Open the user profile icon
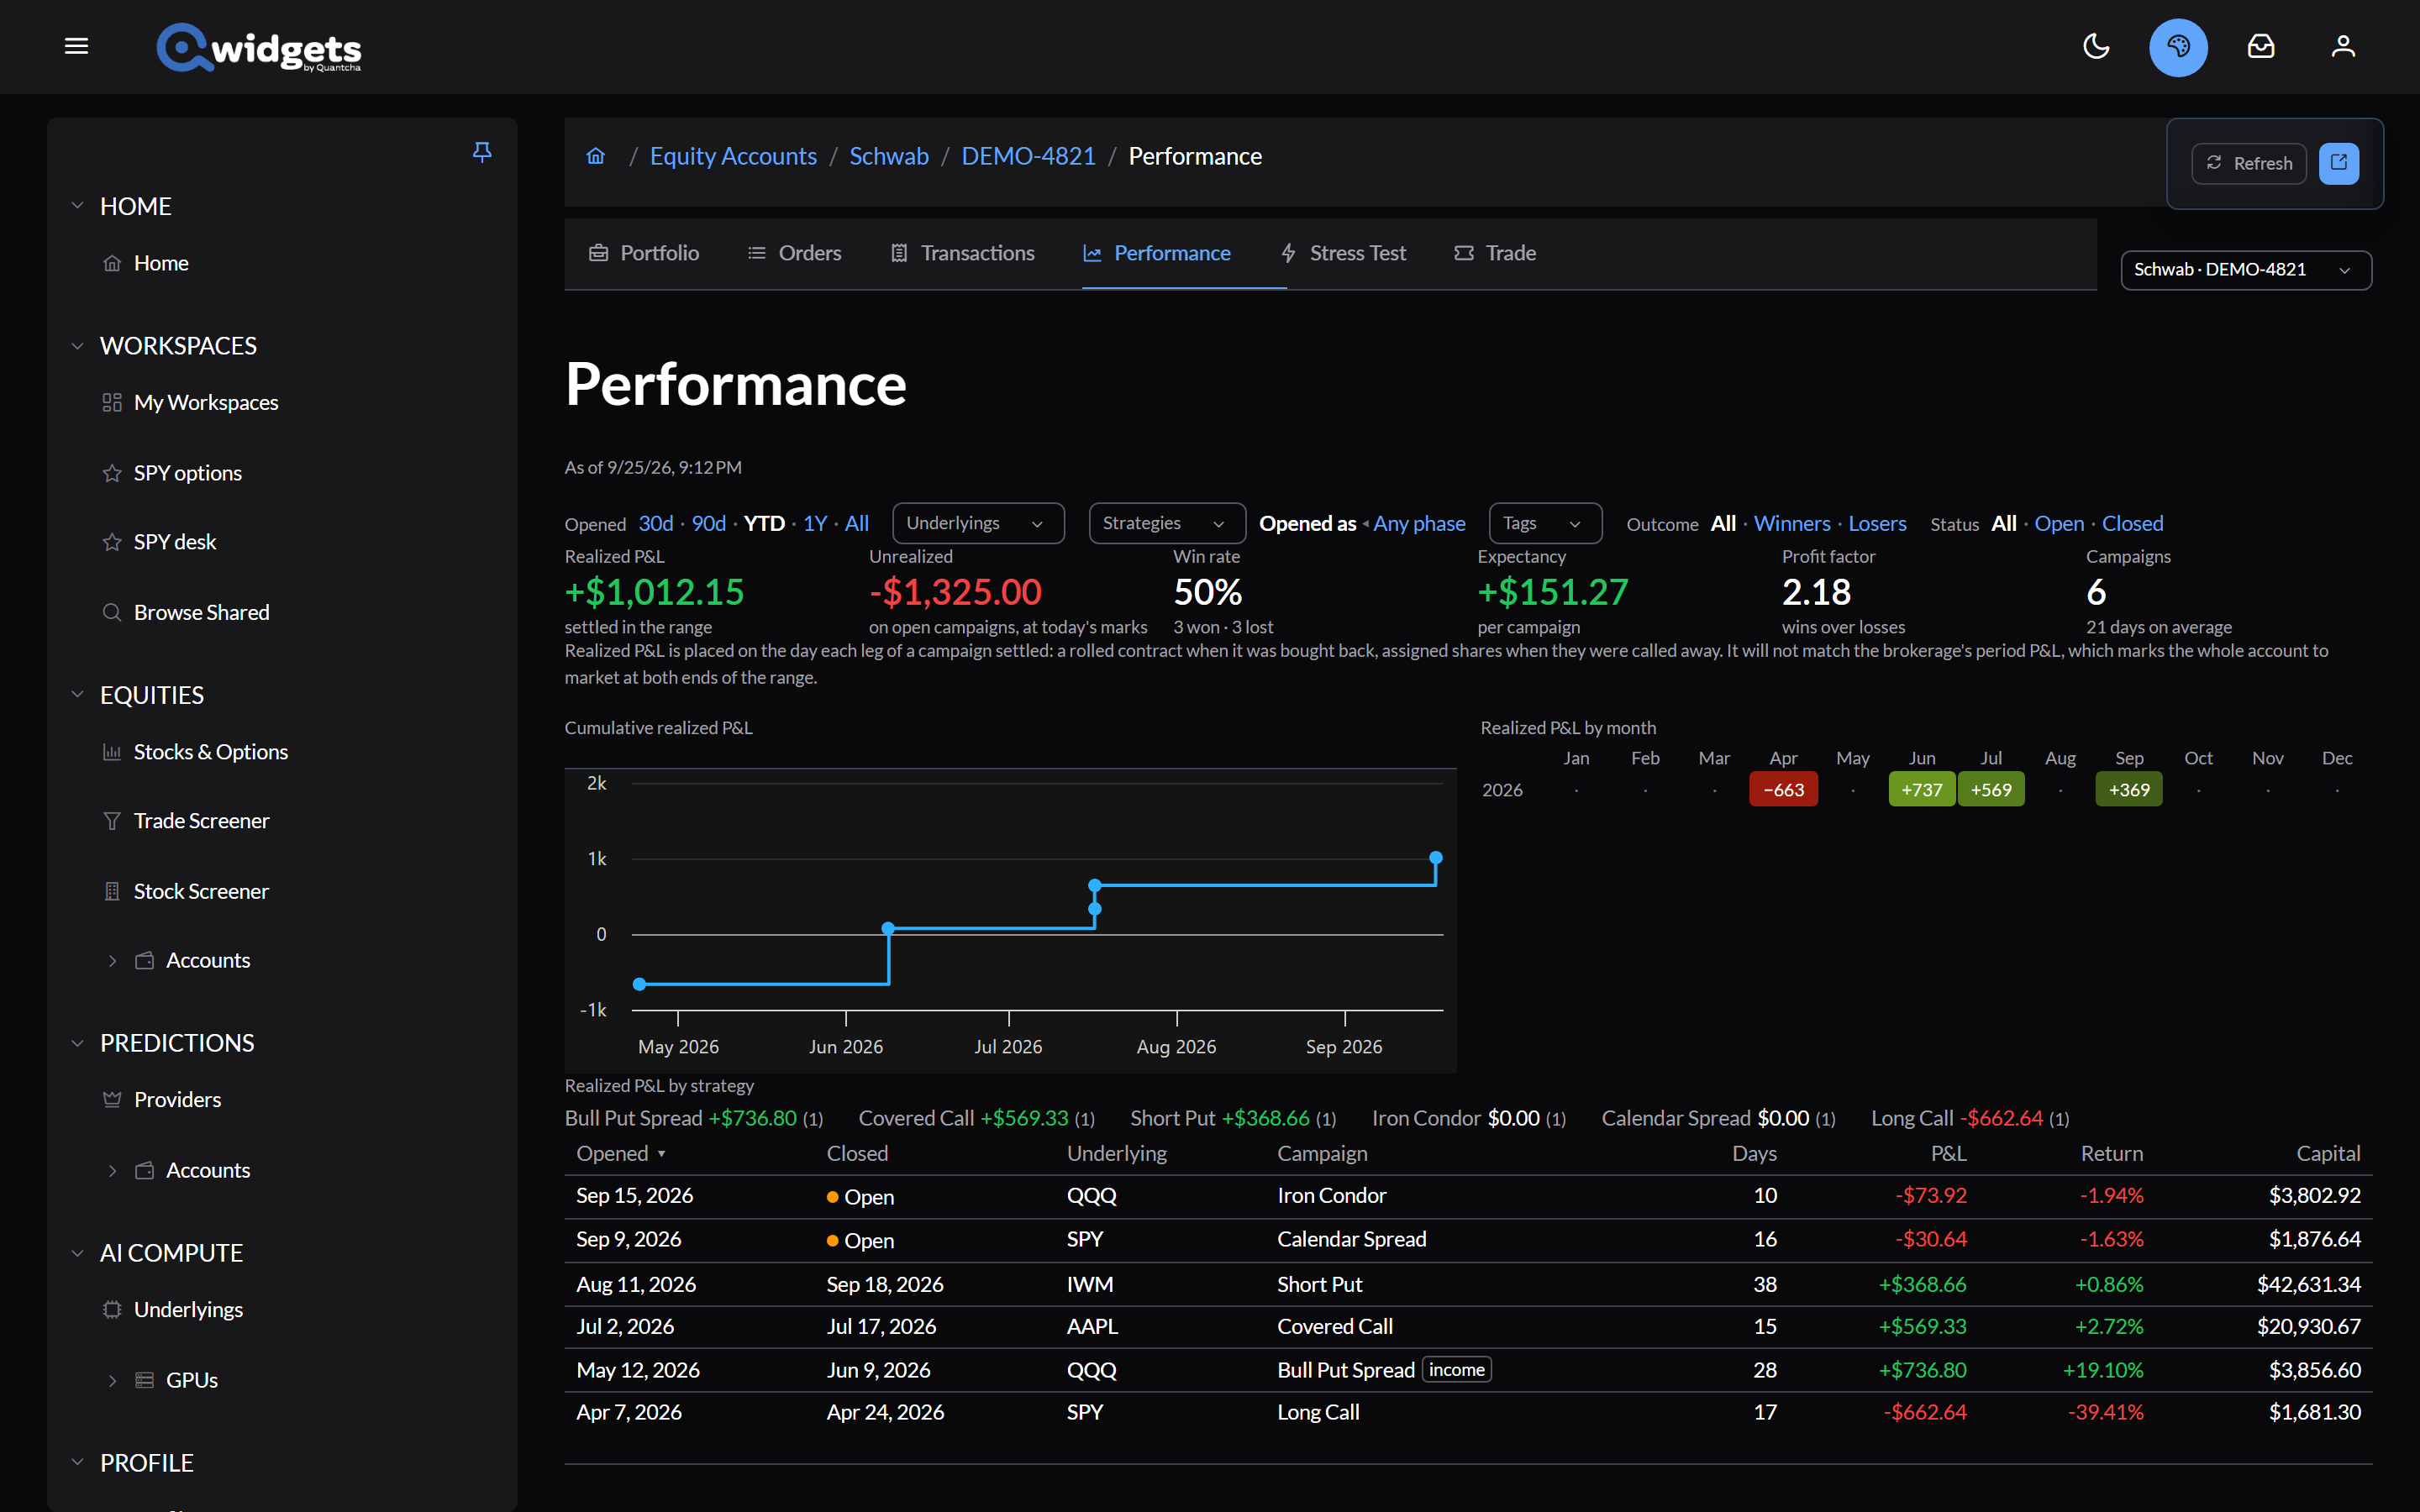Screen dimensions: 2420x1512 click(2343, 46)
